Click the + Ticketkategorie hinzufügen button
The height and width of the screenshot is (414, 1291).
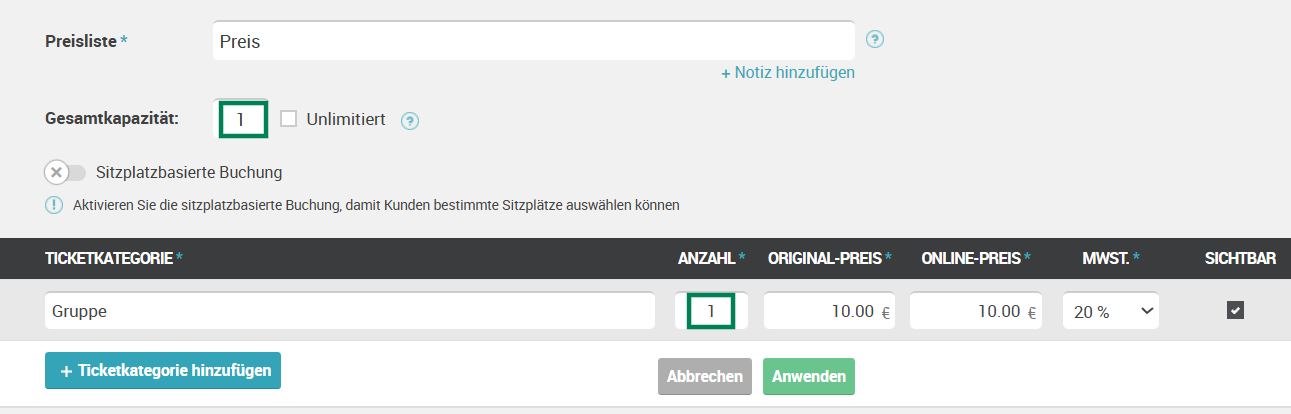pyautogui.click(x=163, y=371)
